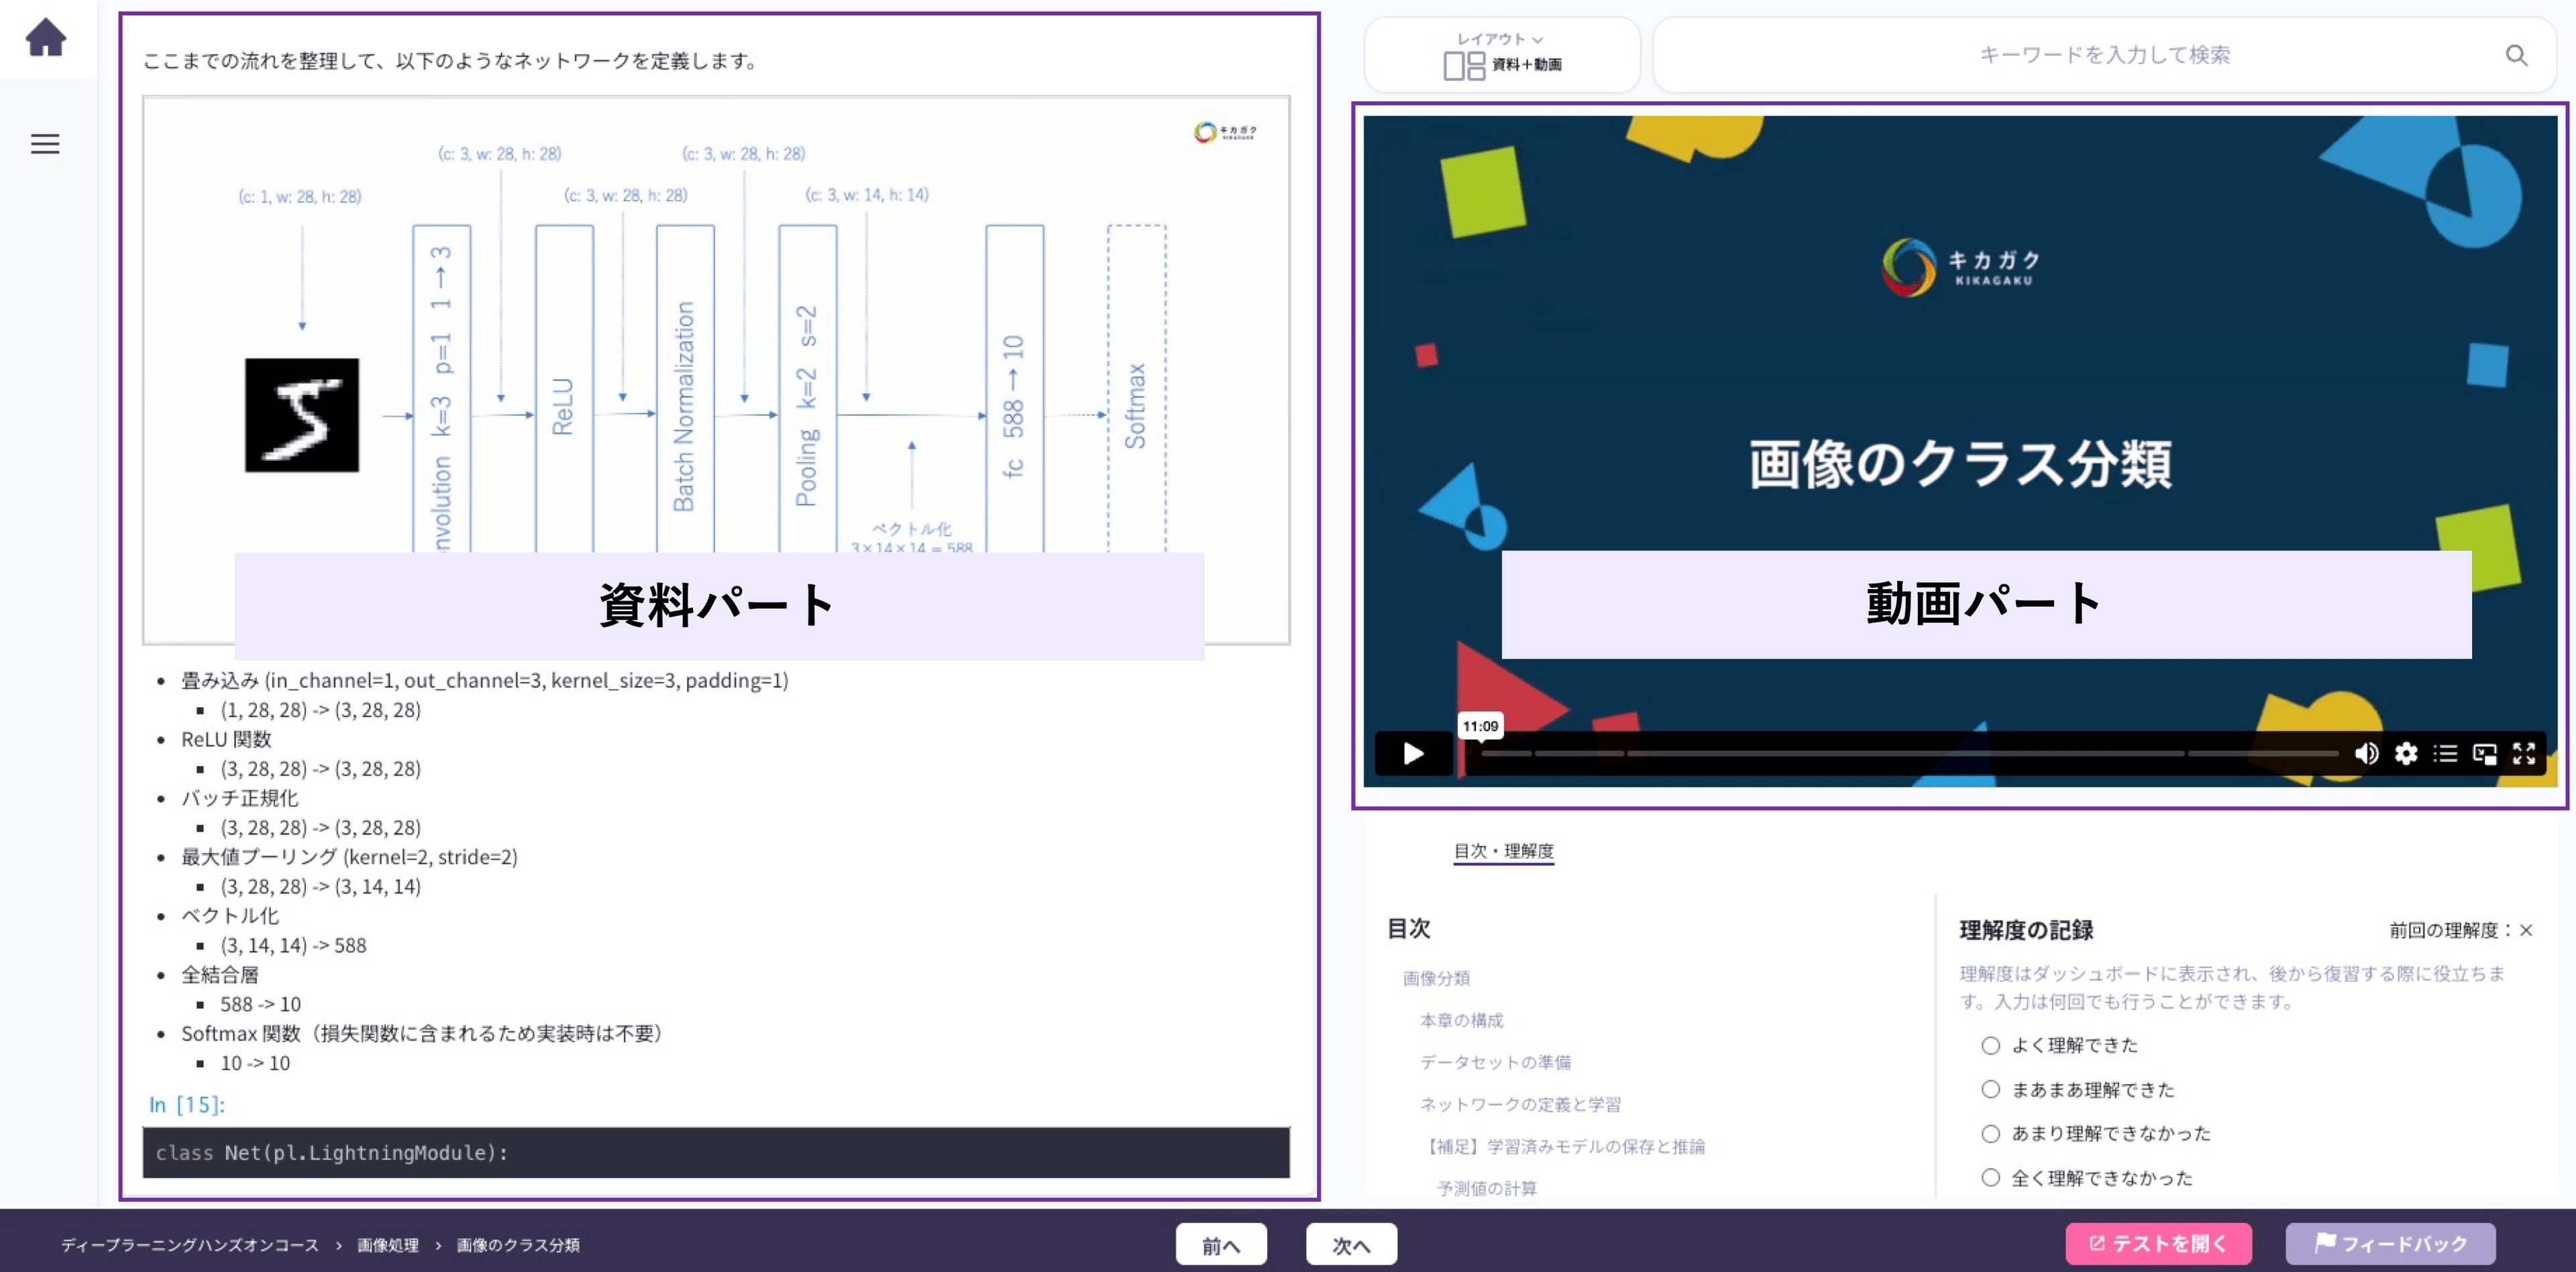This screenshot has height=1272, width=2576.
Task: Enter fullscreen video mode
Action: click(2524, 753)
